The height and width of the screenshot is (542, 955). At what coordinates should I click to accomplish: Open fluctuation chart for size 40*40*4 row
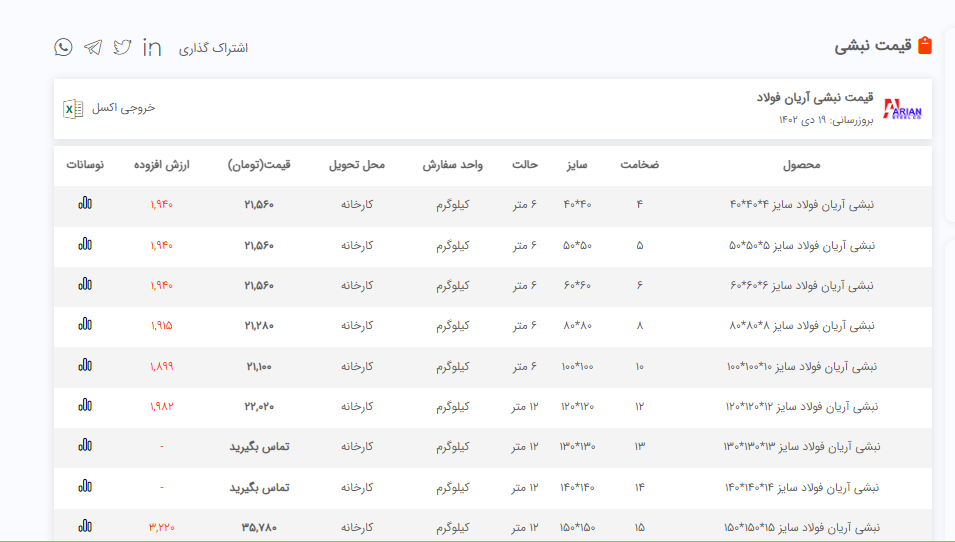pos(85,204)
